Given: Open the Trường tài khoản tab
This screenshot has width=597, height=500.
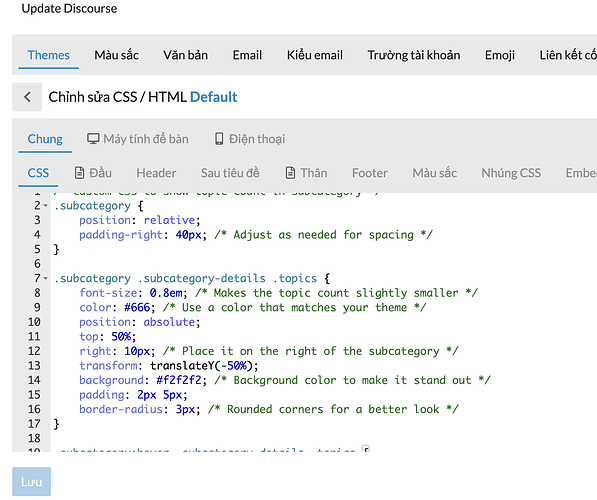Looking at the screenshot, I should [x=413, y=55].
